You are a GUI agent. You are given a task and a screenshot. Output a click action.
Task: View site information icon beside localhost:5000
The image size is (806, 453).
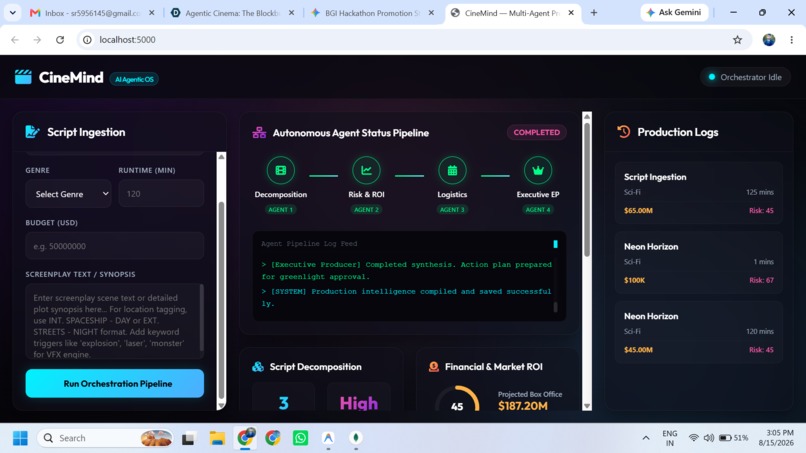(87, 40)
